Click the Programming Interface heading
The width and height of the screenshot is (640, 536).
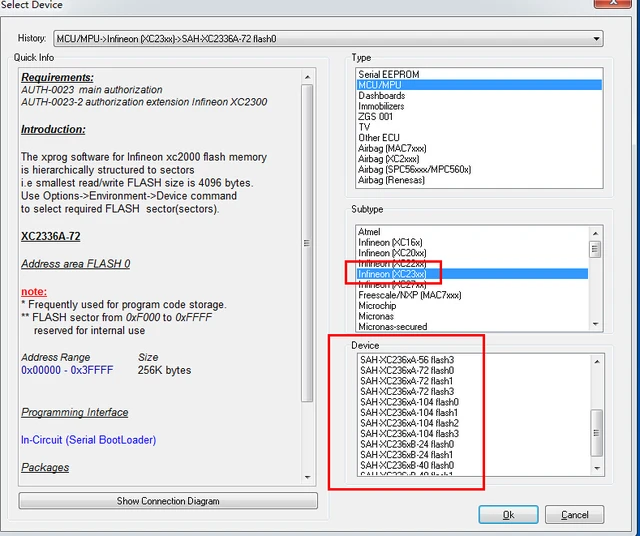pyautogui.click(x=75, y=412)
